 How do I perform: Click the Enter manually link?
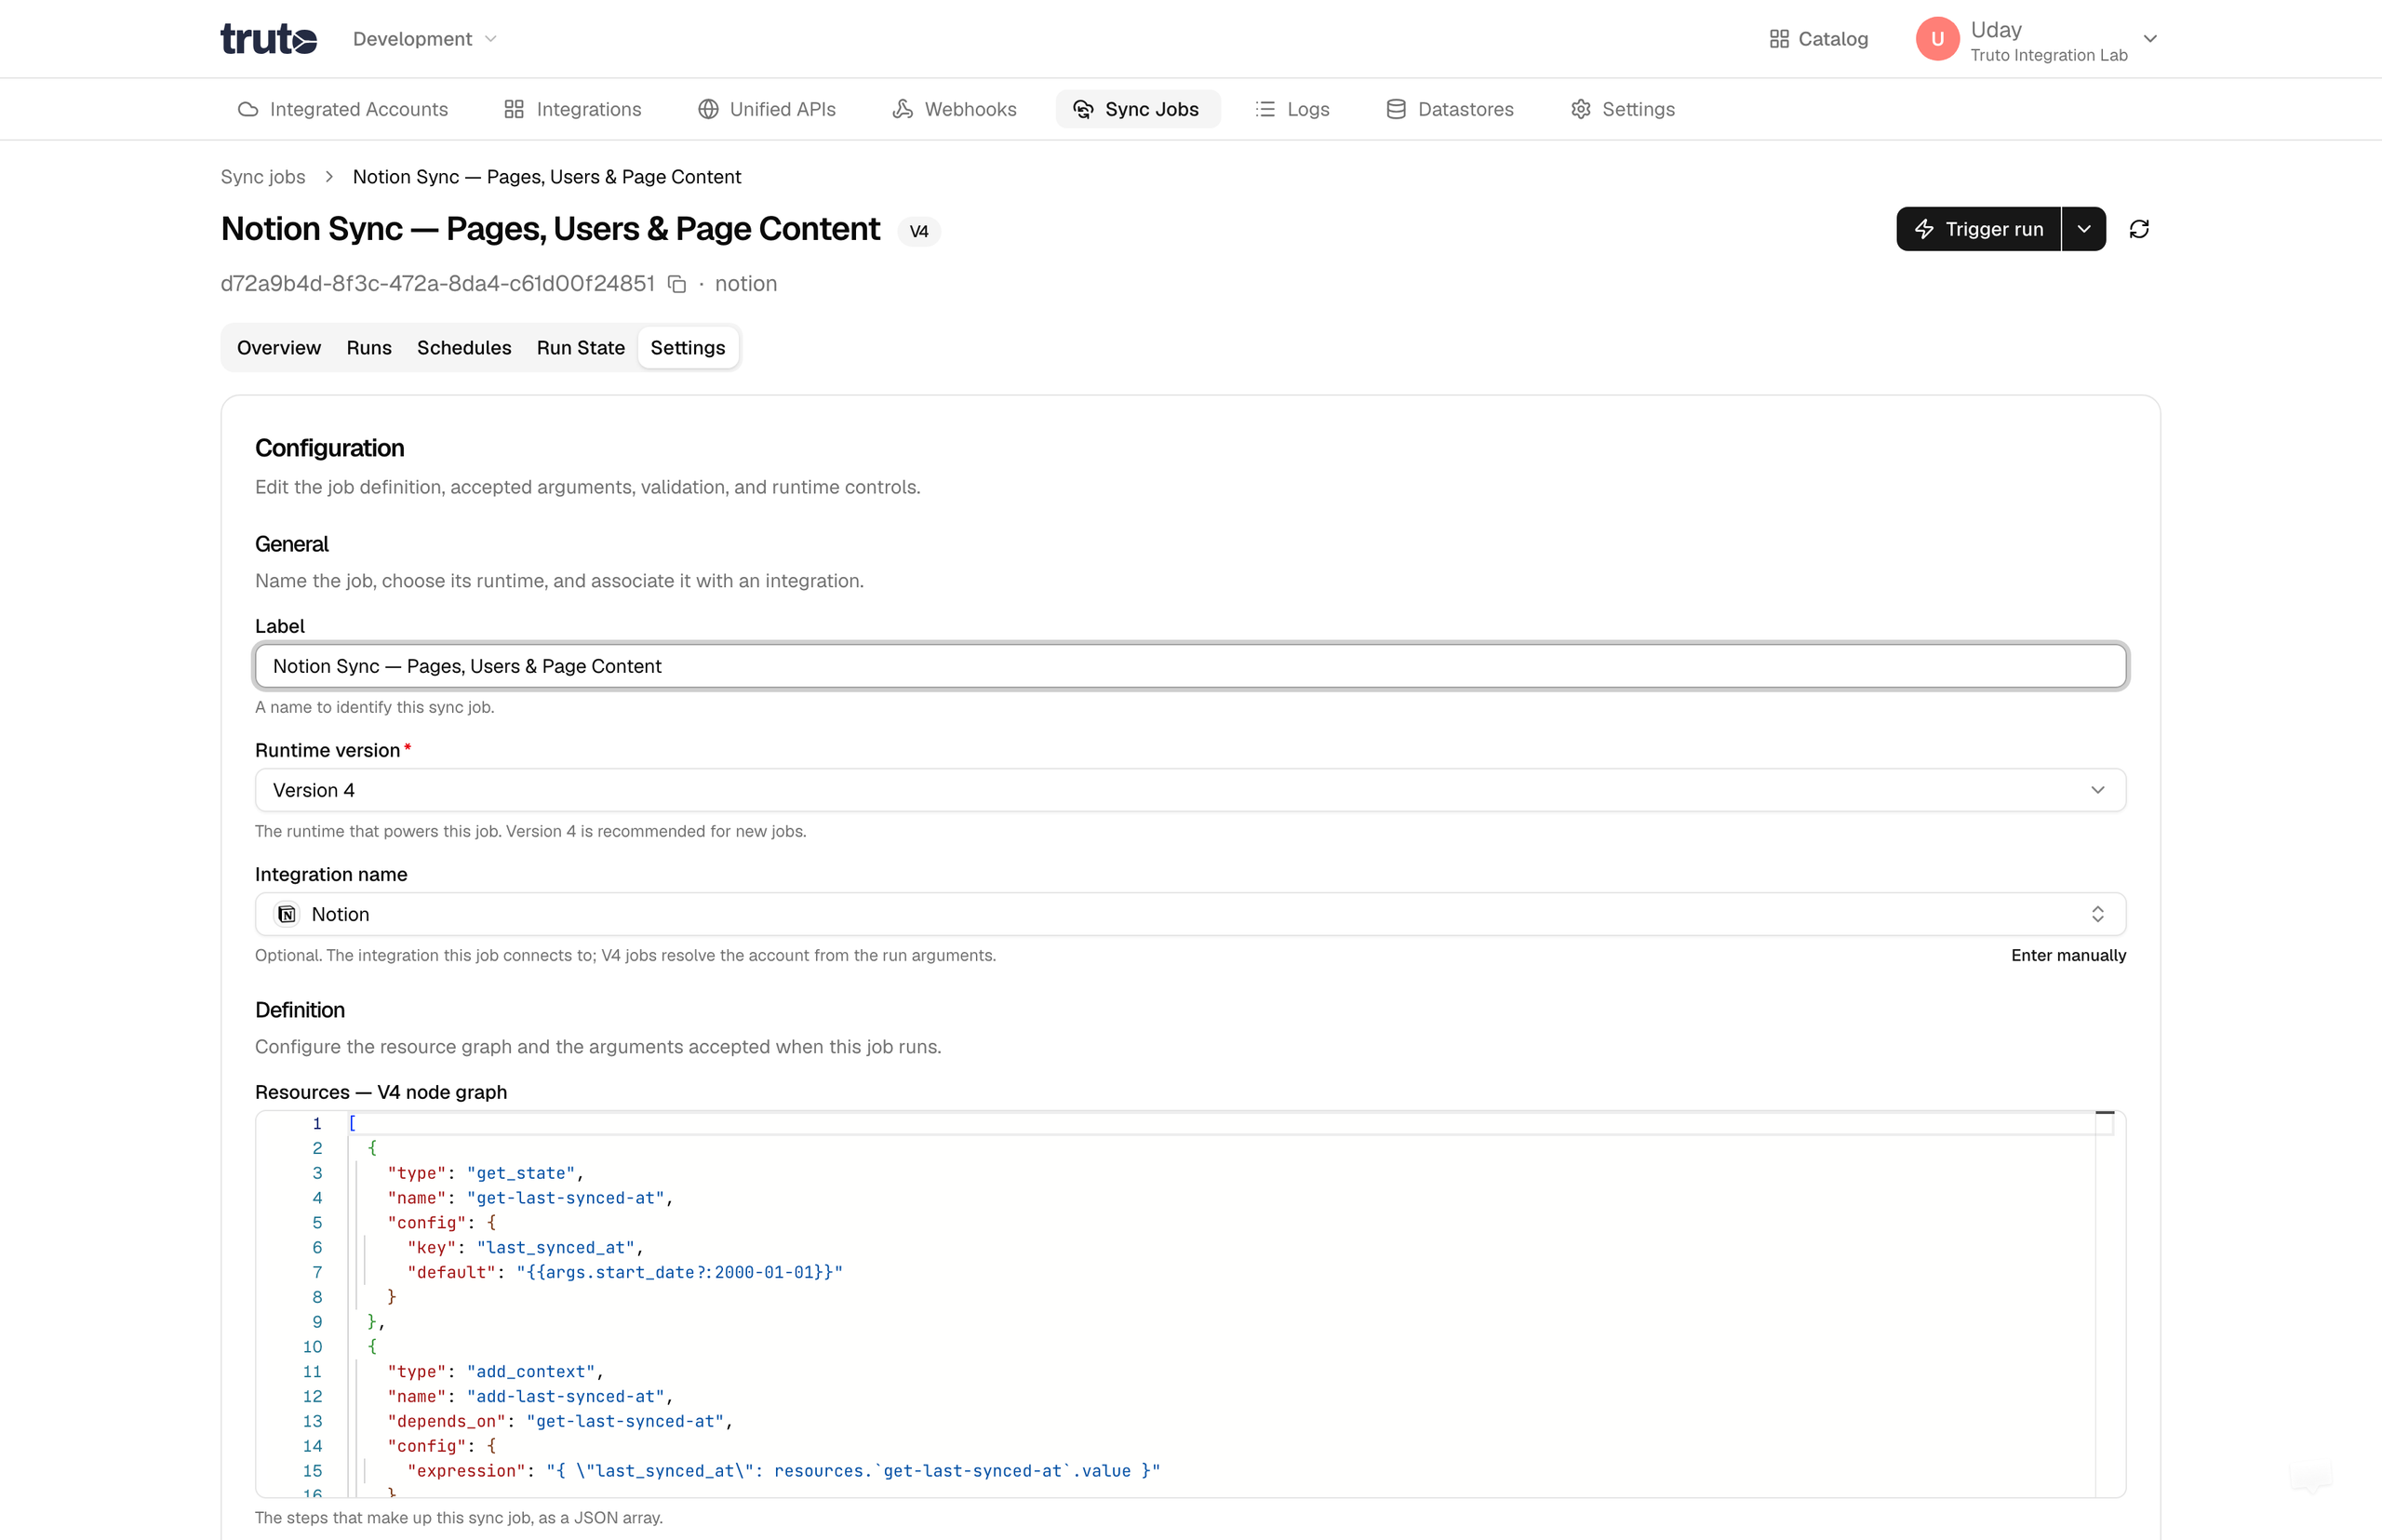click(x=2068, y=955)
